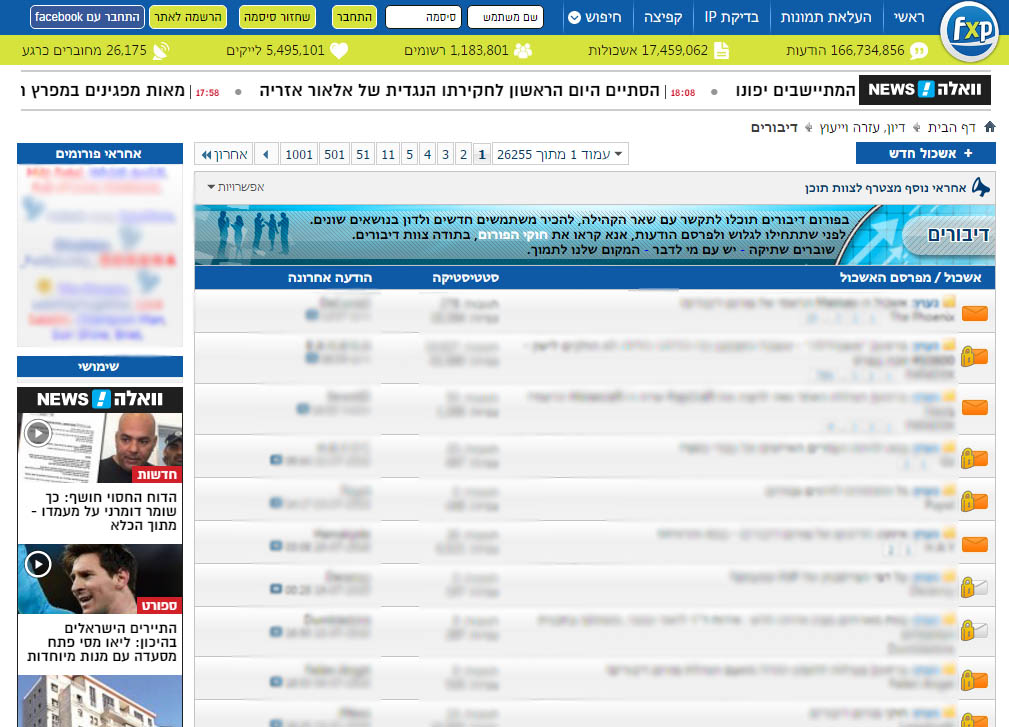Open the page selector dropdown

tap(560, 154)
